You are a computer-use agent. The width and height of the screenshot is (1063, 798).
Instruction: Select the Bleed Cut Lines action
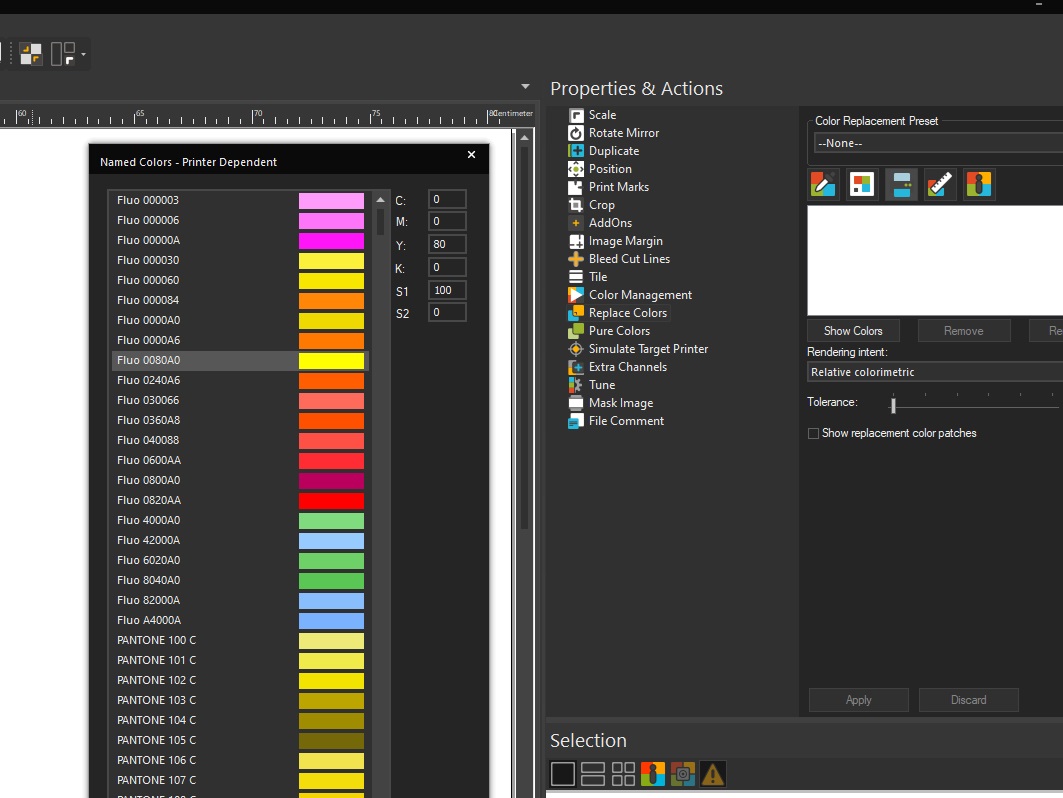(x=629, y=259)
